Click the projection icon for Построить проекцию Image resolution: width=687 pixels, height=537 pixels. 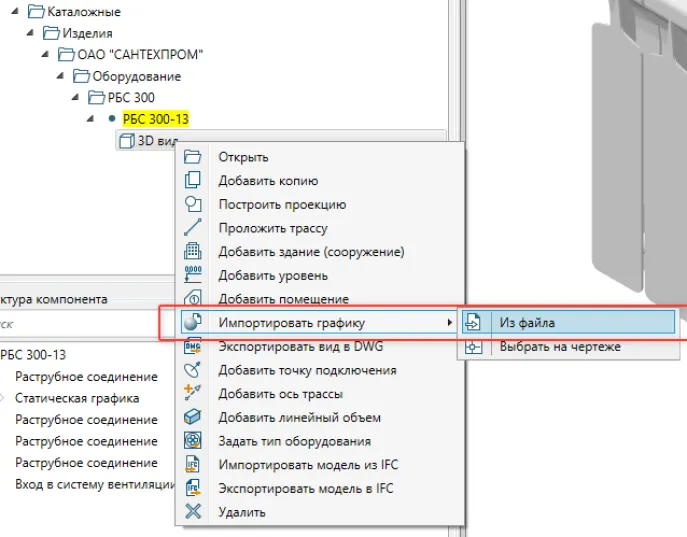click(194, 204)
